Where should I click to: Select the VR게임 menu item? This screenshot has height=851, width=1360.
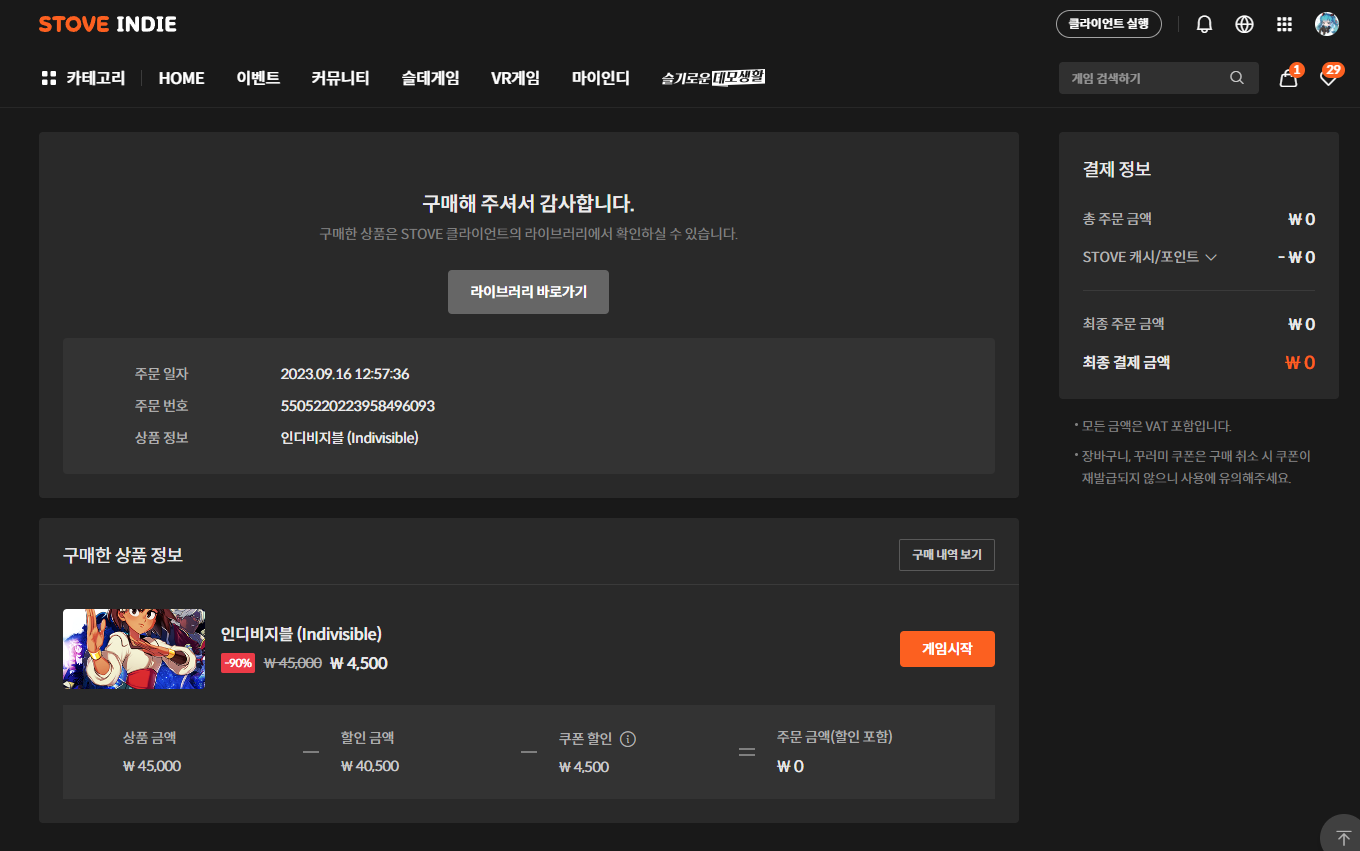515,78
